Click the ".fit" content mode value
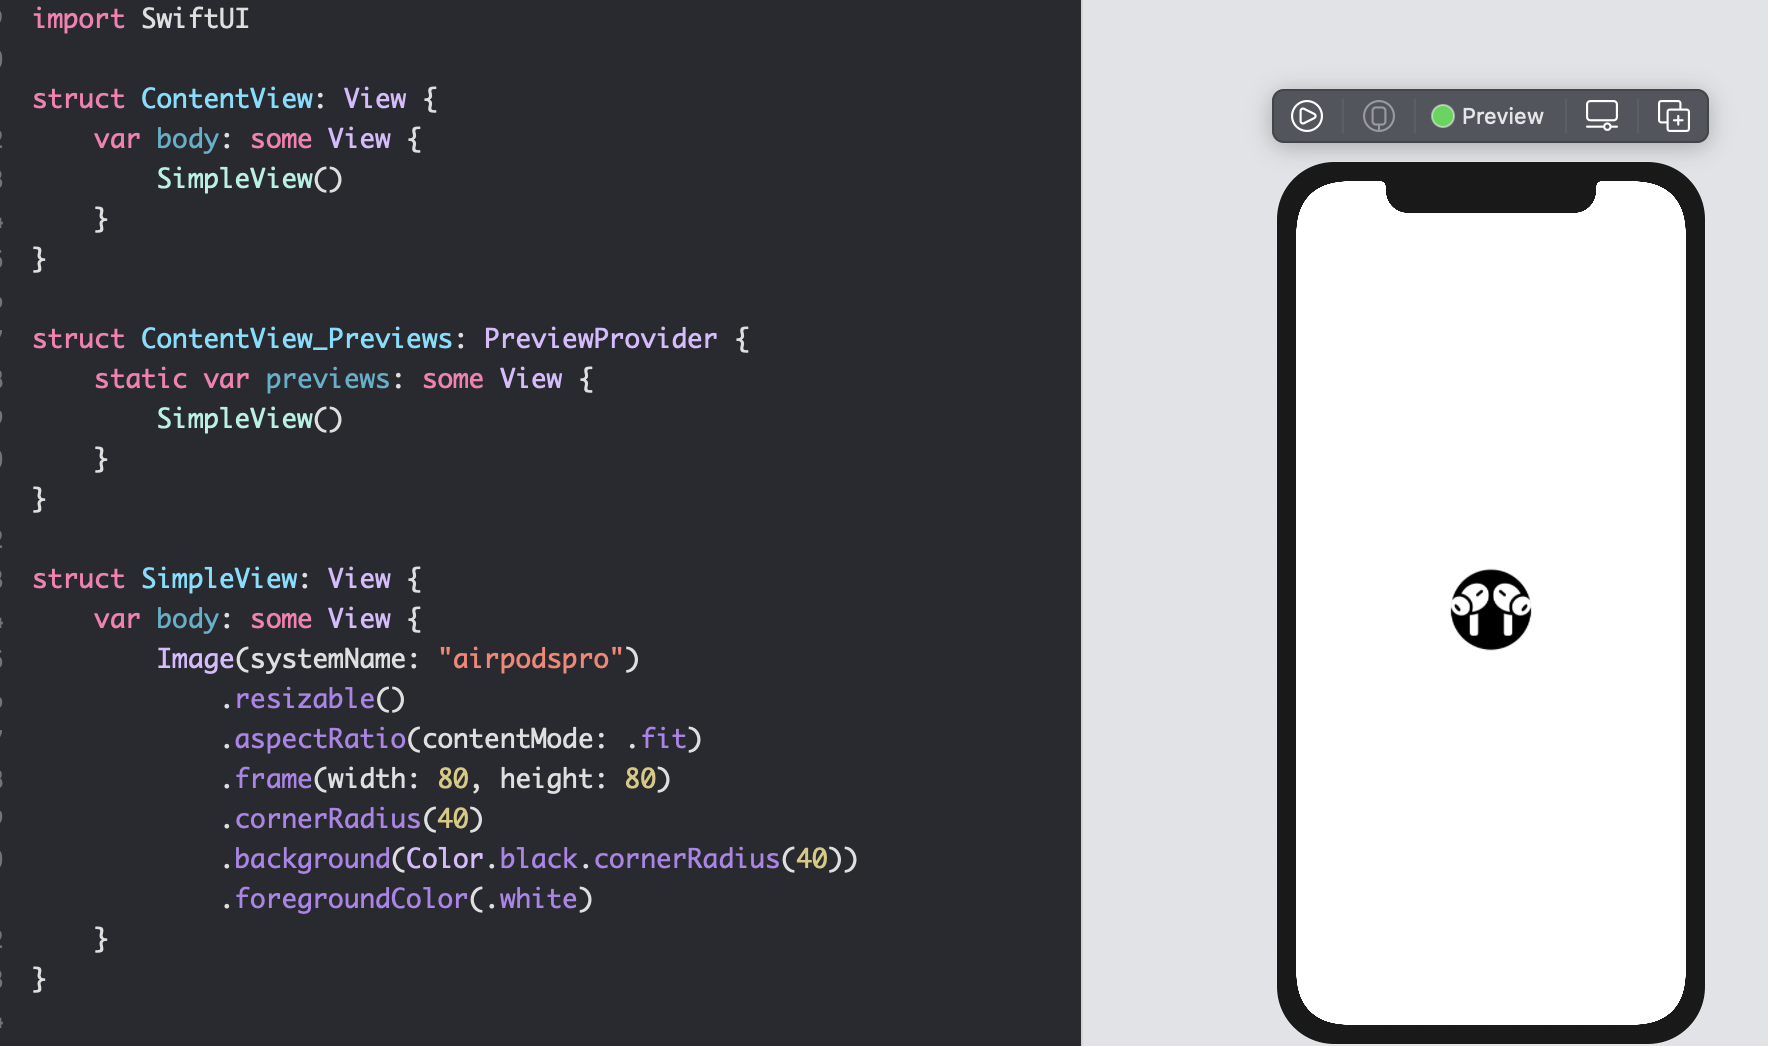This screenshot has width=1768, height=1046. pyautogui.click(x=656, y=739)
